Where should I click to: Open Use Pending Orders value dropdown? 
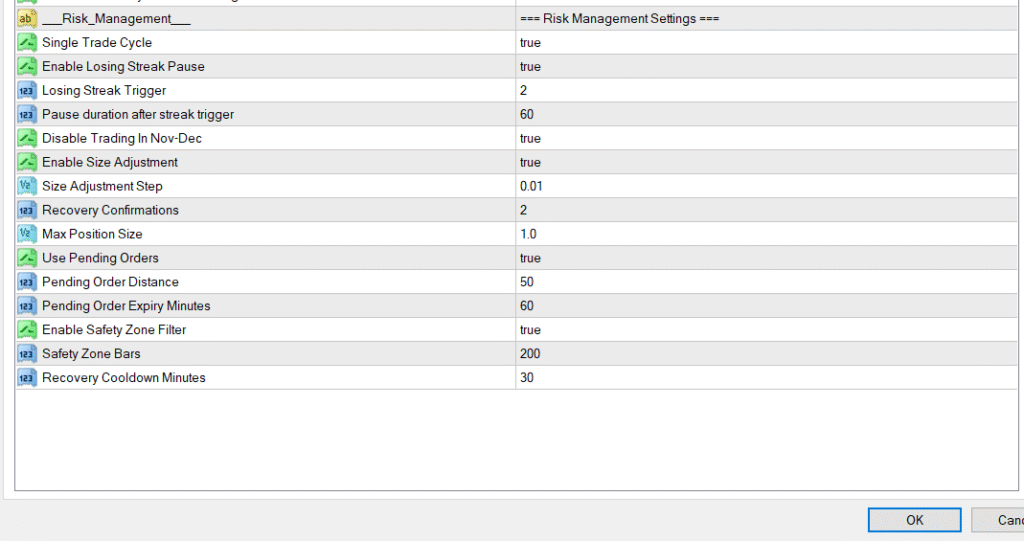[530, 258]
